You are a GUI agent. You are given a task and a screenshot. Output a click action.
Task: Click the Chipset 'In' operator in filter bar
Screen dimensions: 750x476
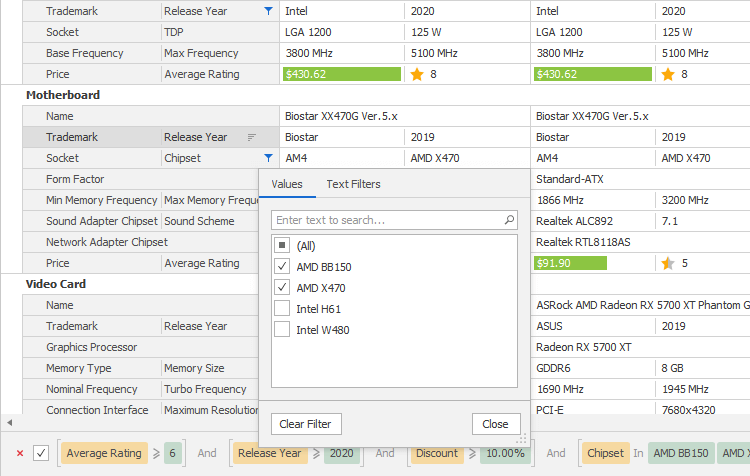pyautogui.click(x=638, y=453)
